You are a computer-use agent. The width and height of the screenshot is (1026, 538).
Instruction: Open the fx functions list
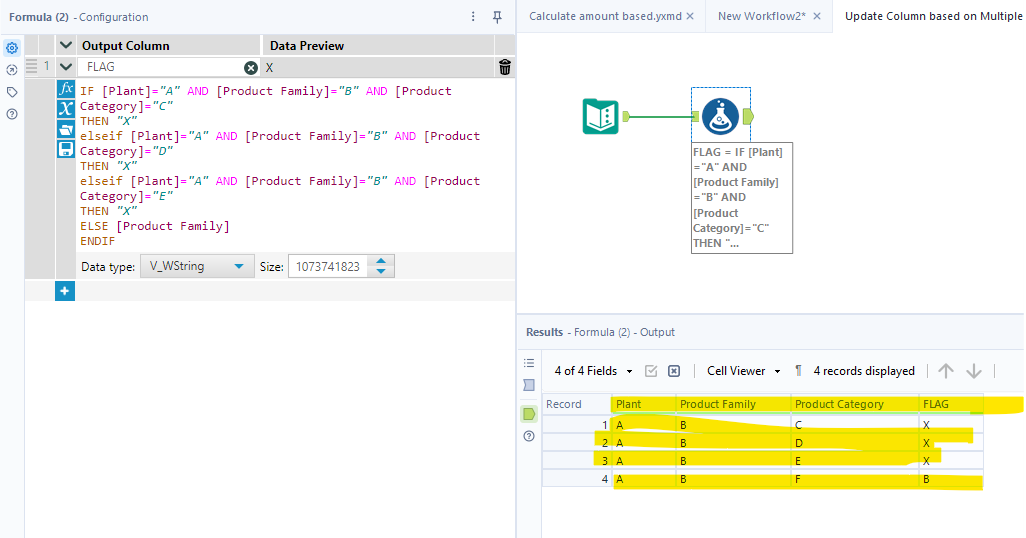[x=66, y=89]
